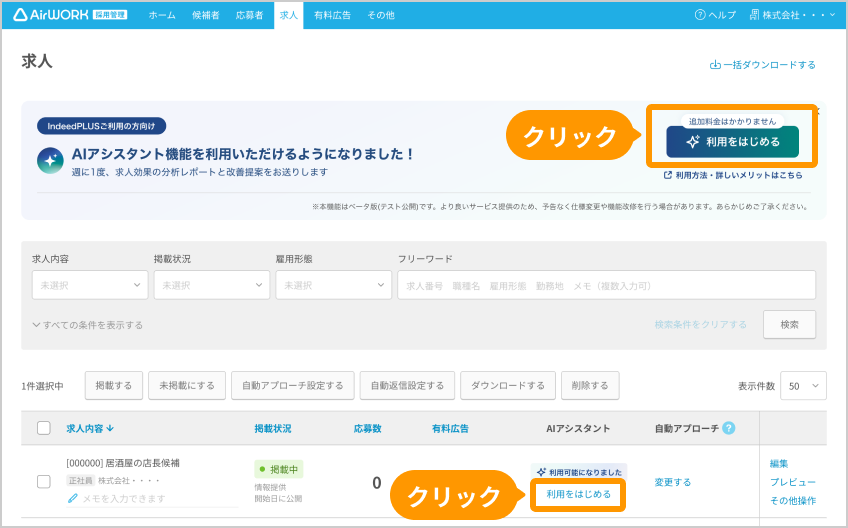Open the 表示件数 50 dropdown
Screen dimensions: 848x528
(803, 386)
